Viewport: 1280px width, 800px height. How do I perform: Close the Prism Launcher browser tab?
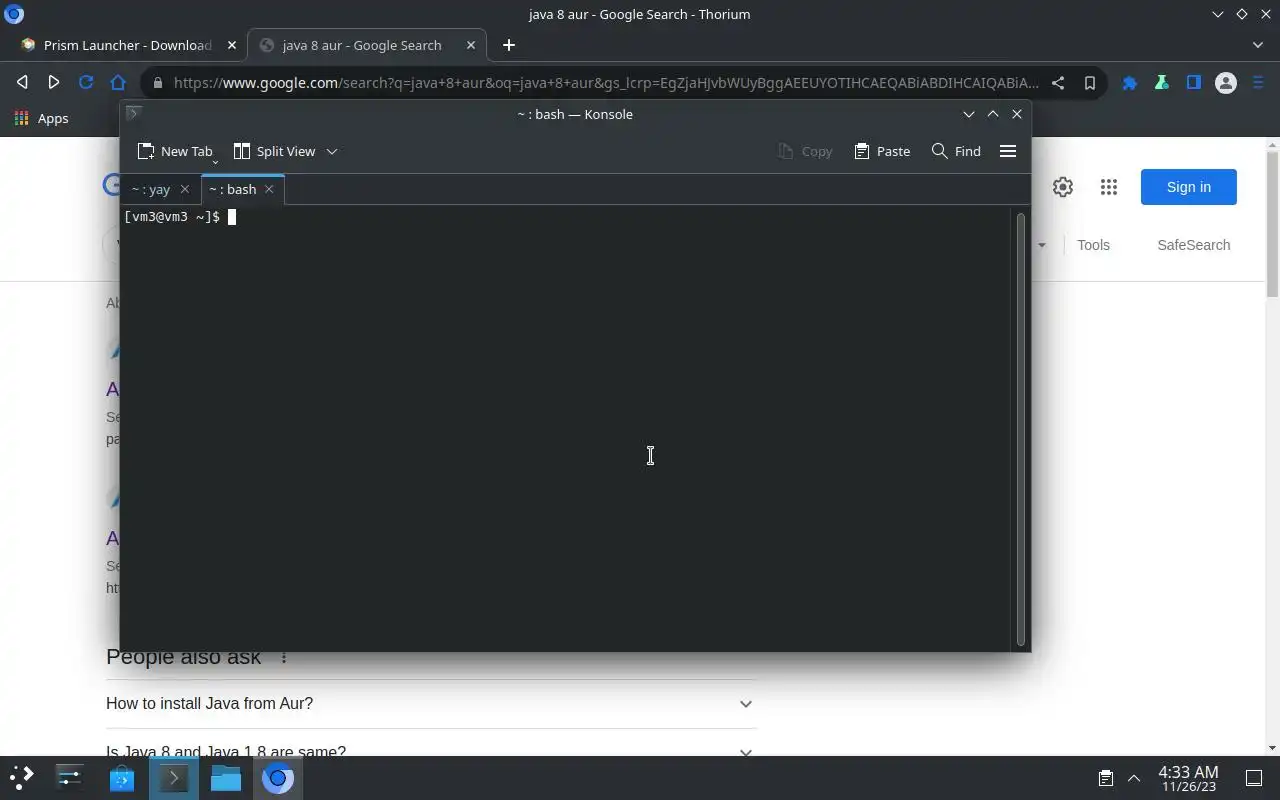pyautogui.click(x=232, y=45)
